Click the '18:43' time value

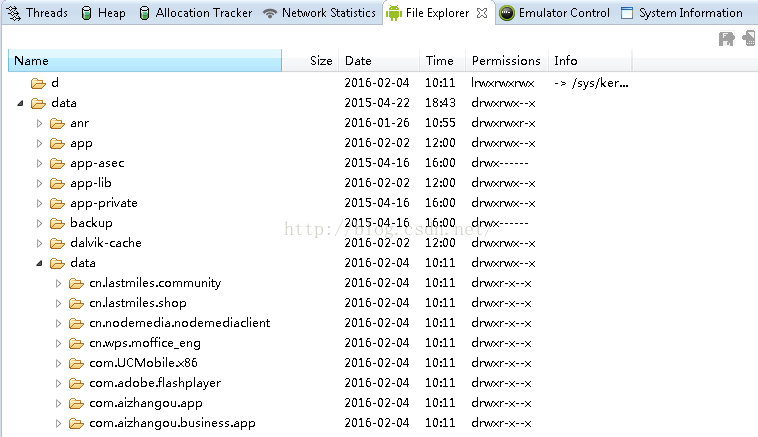[440, 103]
